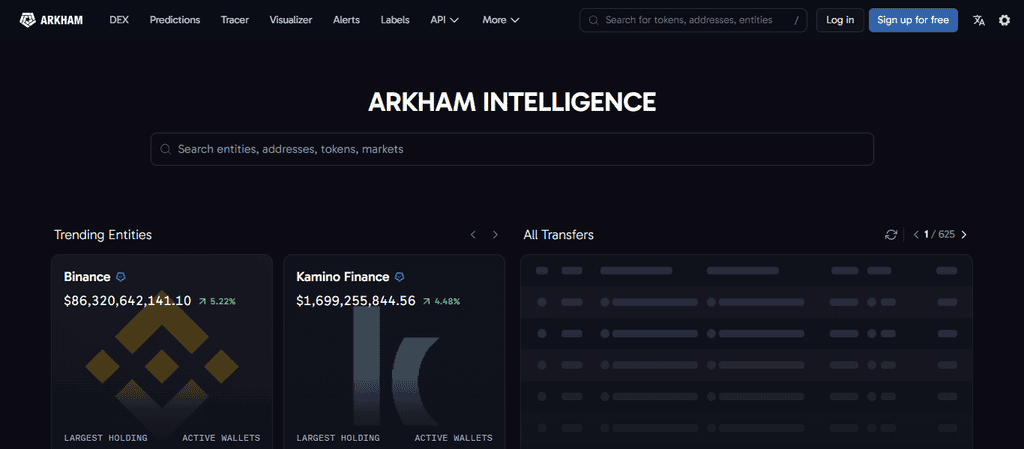This screenshot has height=449, width=1024.
Task: Click the slash shortcut hint in header search
Action: (796, 20)
